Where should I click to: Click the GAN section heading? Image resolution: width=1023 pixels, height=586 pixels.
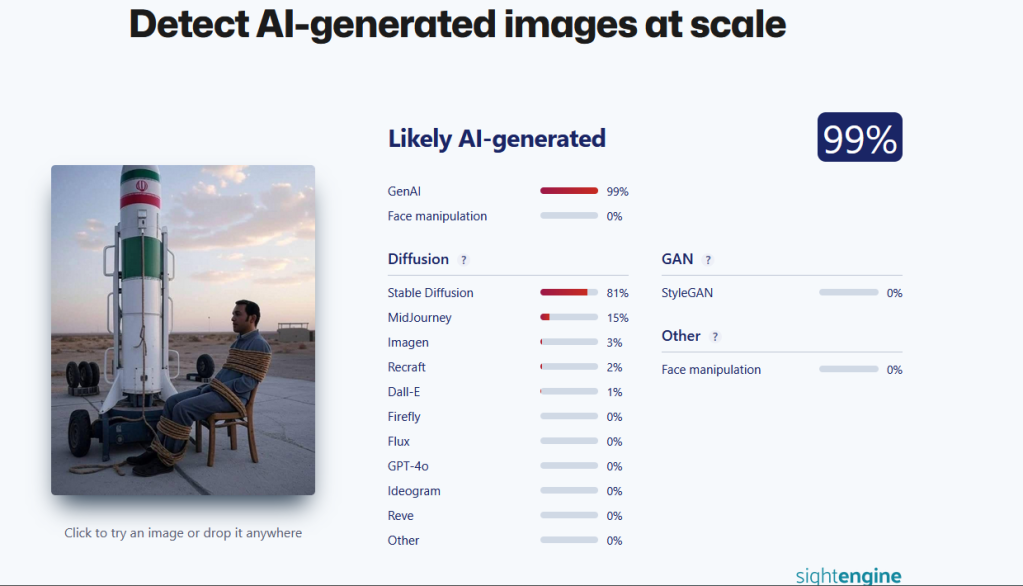coord(677,259)
